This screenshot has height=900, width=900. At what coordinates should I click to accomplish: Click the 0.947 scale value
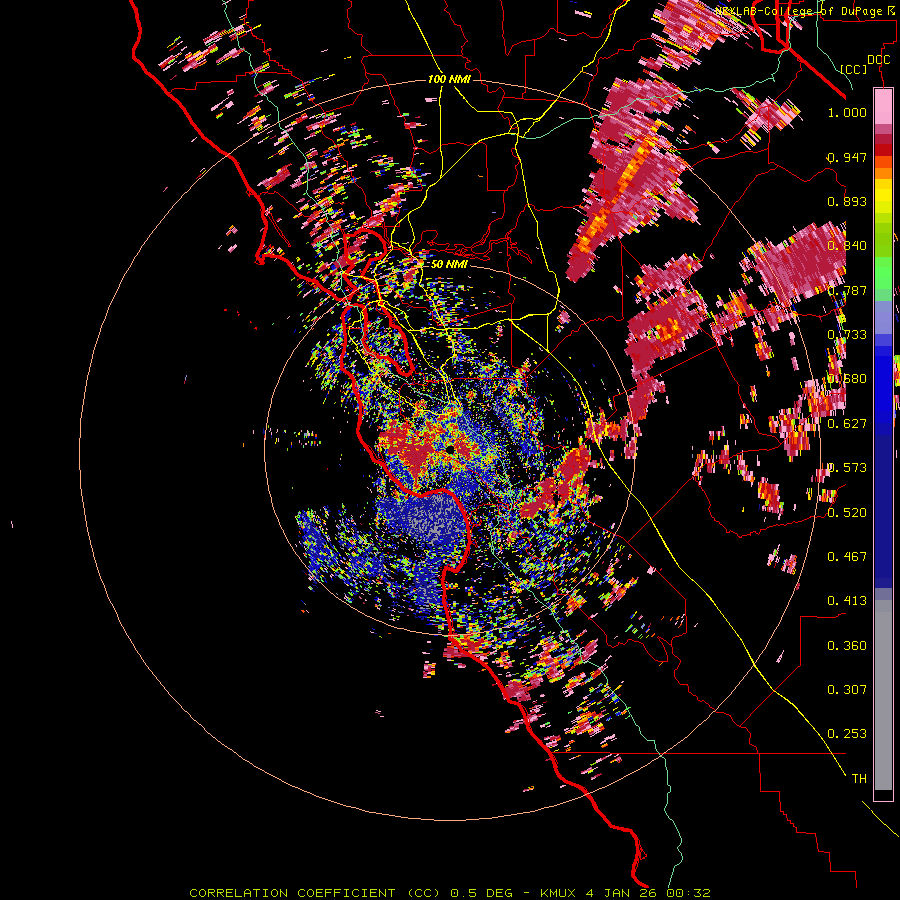tap(847, 157)
